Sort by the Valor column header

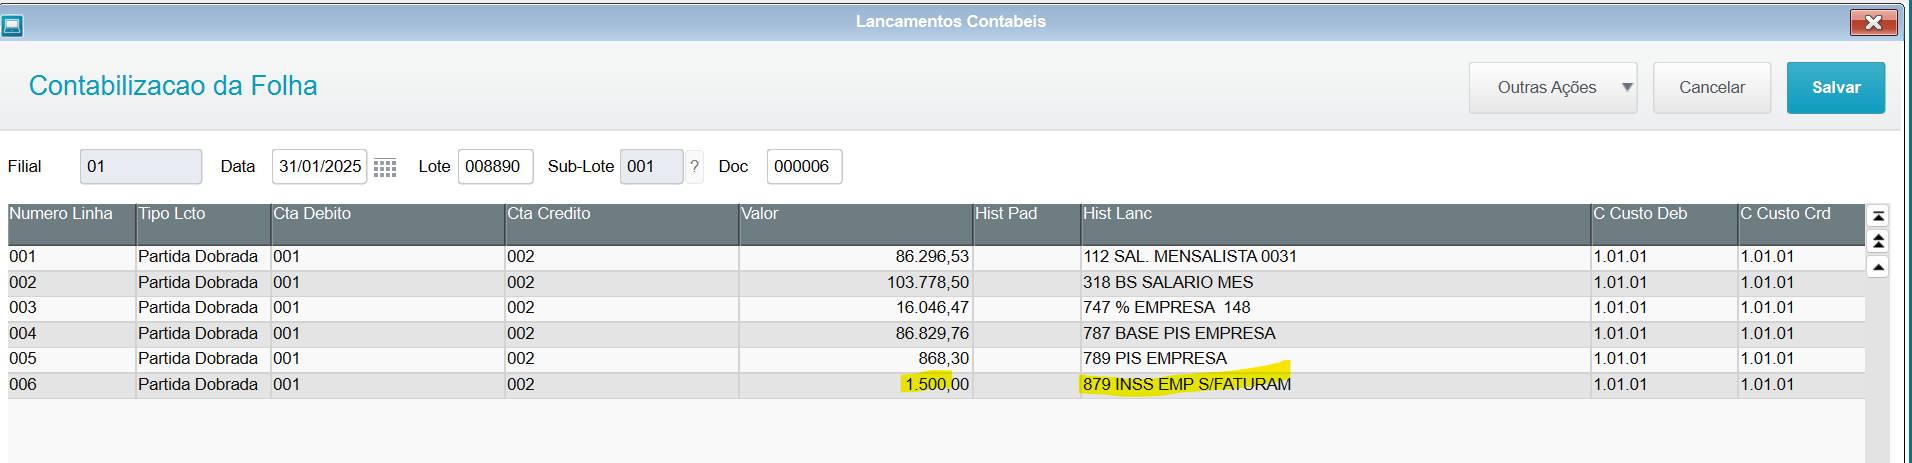855,214
